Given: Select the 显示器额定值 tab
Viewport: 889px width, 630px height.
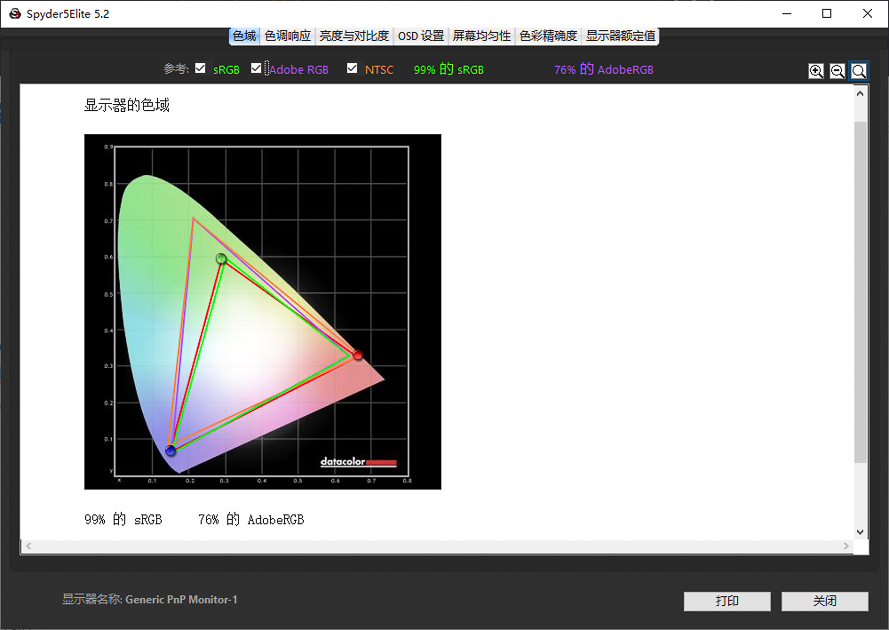Looking at the screenshot, I should click(619, 35).
